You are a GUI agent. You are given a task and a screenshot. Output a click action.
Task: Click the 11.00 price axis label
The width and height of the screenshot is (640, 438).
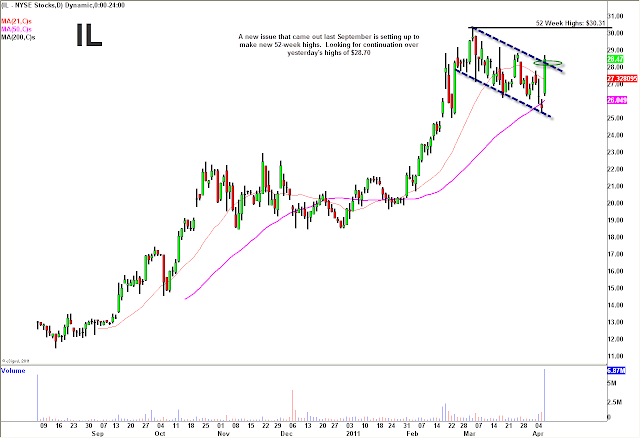[x=616, y=356]
